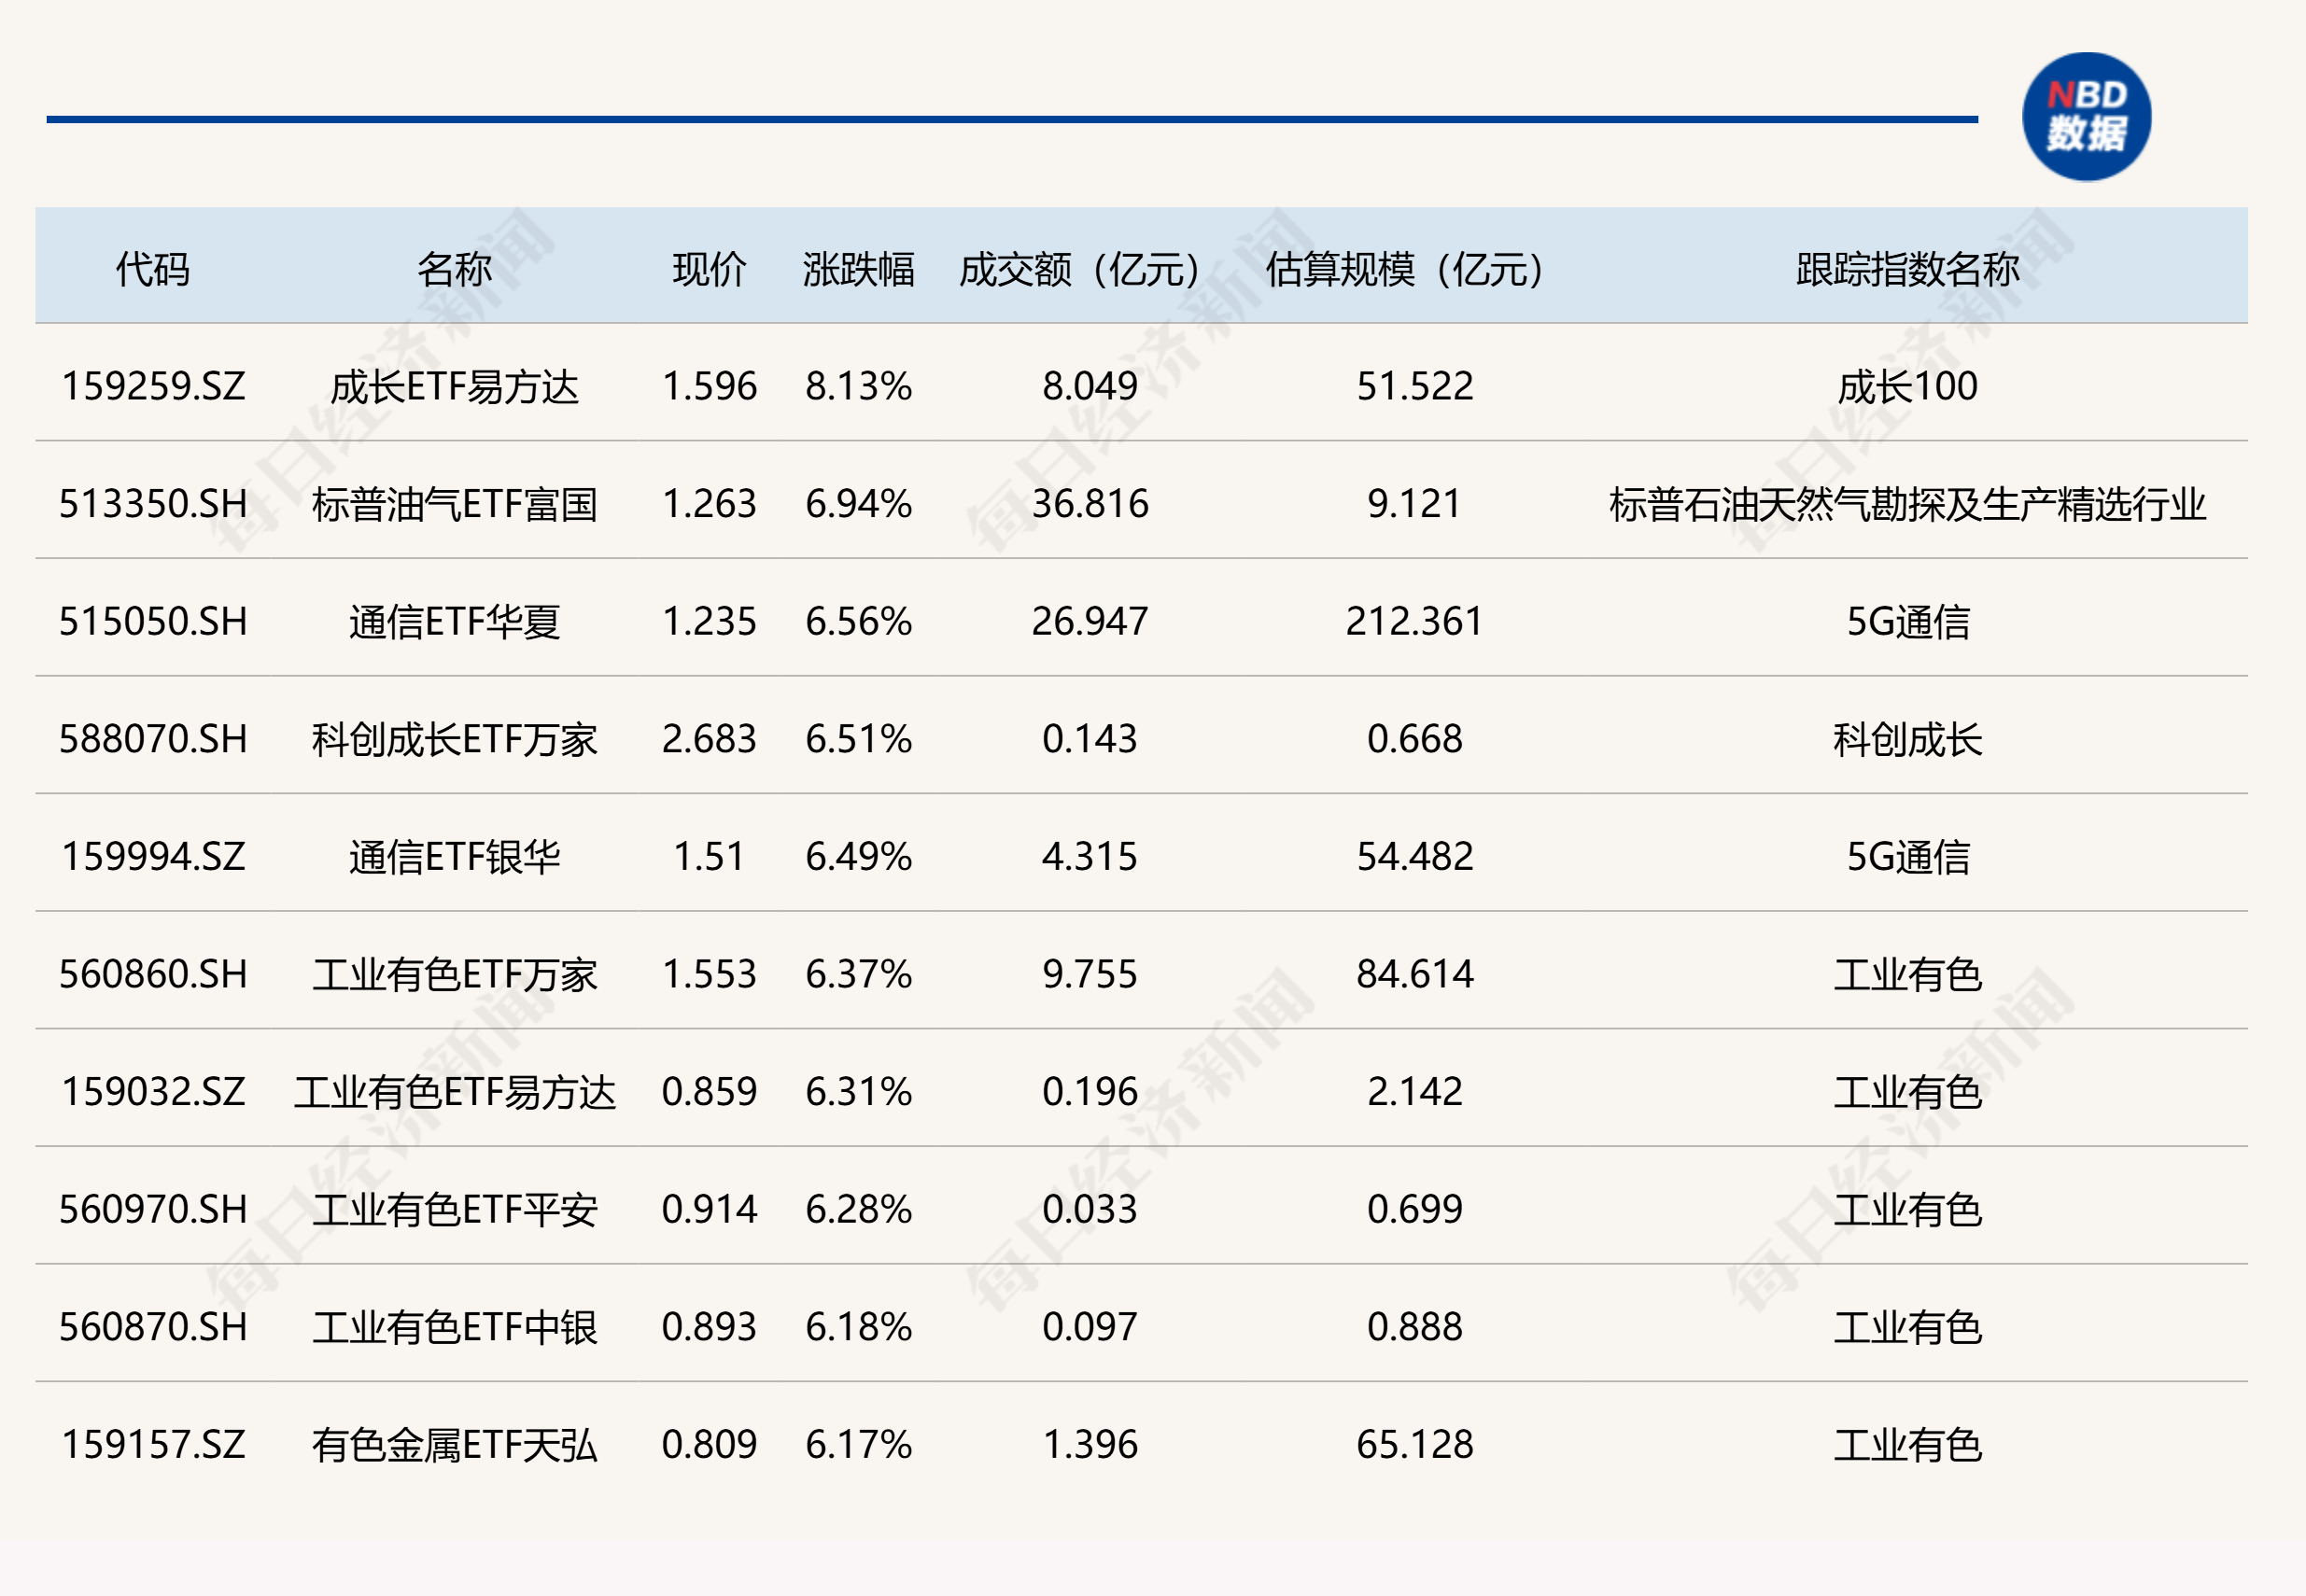The width and height of the screenshot is (2306, 1596).
Task: Select the 跟踪指数名称 column header
Action: (1907, 269)
